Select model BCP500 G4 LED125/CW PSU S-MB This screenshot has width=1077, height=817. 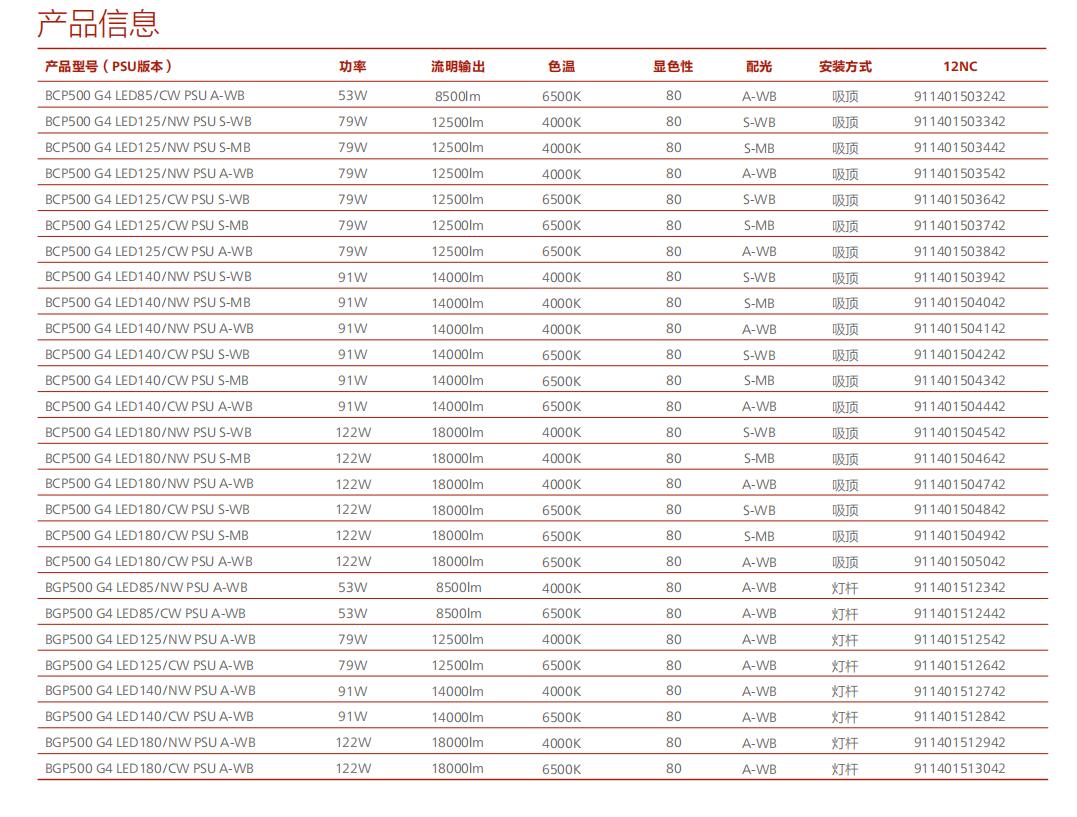coord(147,225)
